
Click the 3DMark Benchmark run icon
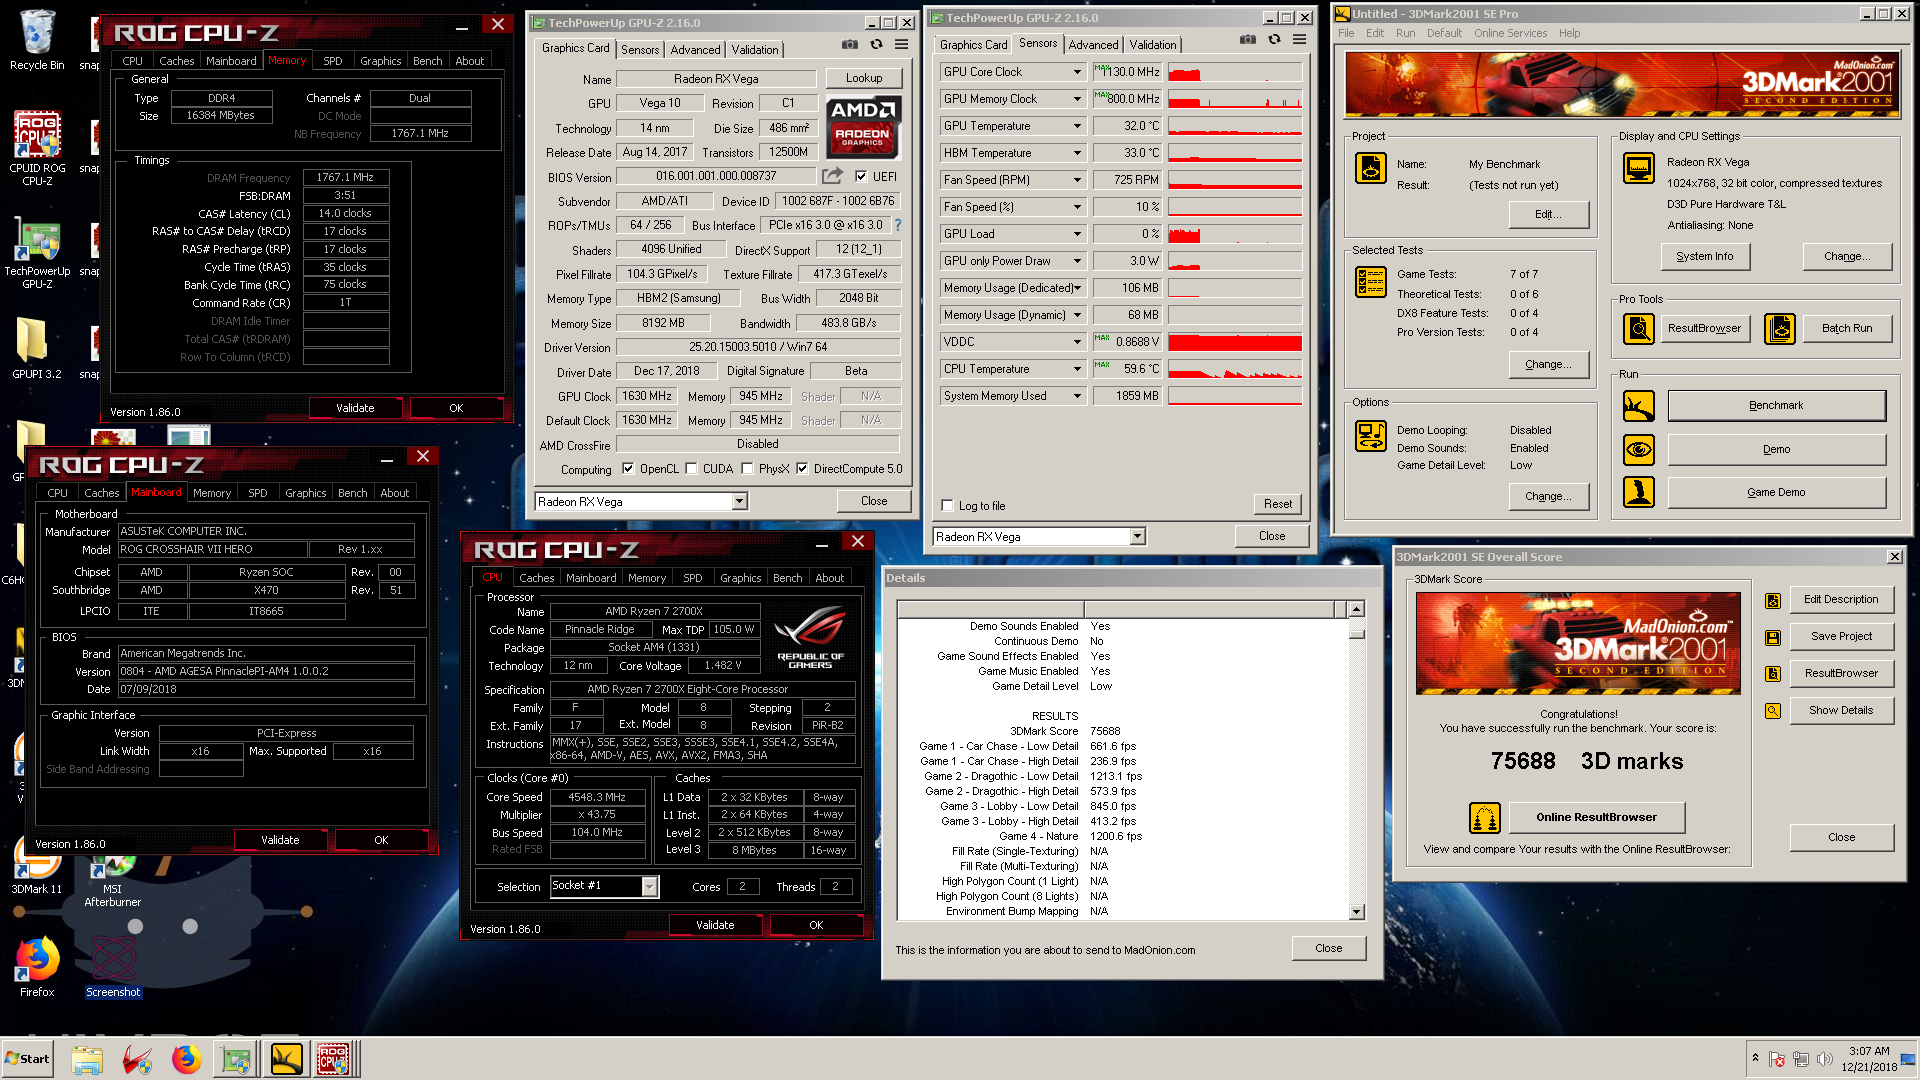pos(1638,406)
